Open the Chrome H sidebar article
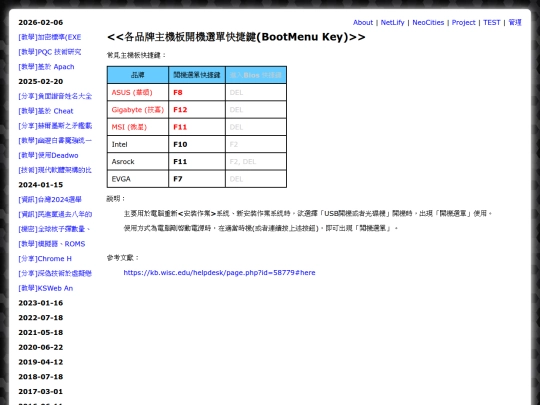Viewport: 540px width, 405px height. tap(45, 259)
